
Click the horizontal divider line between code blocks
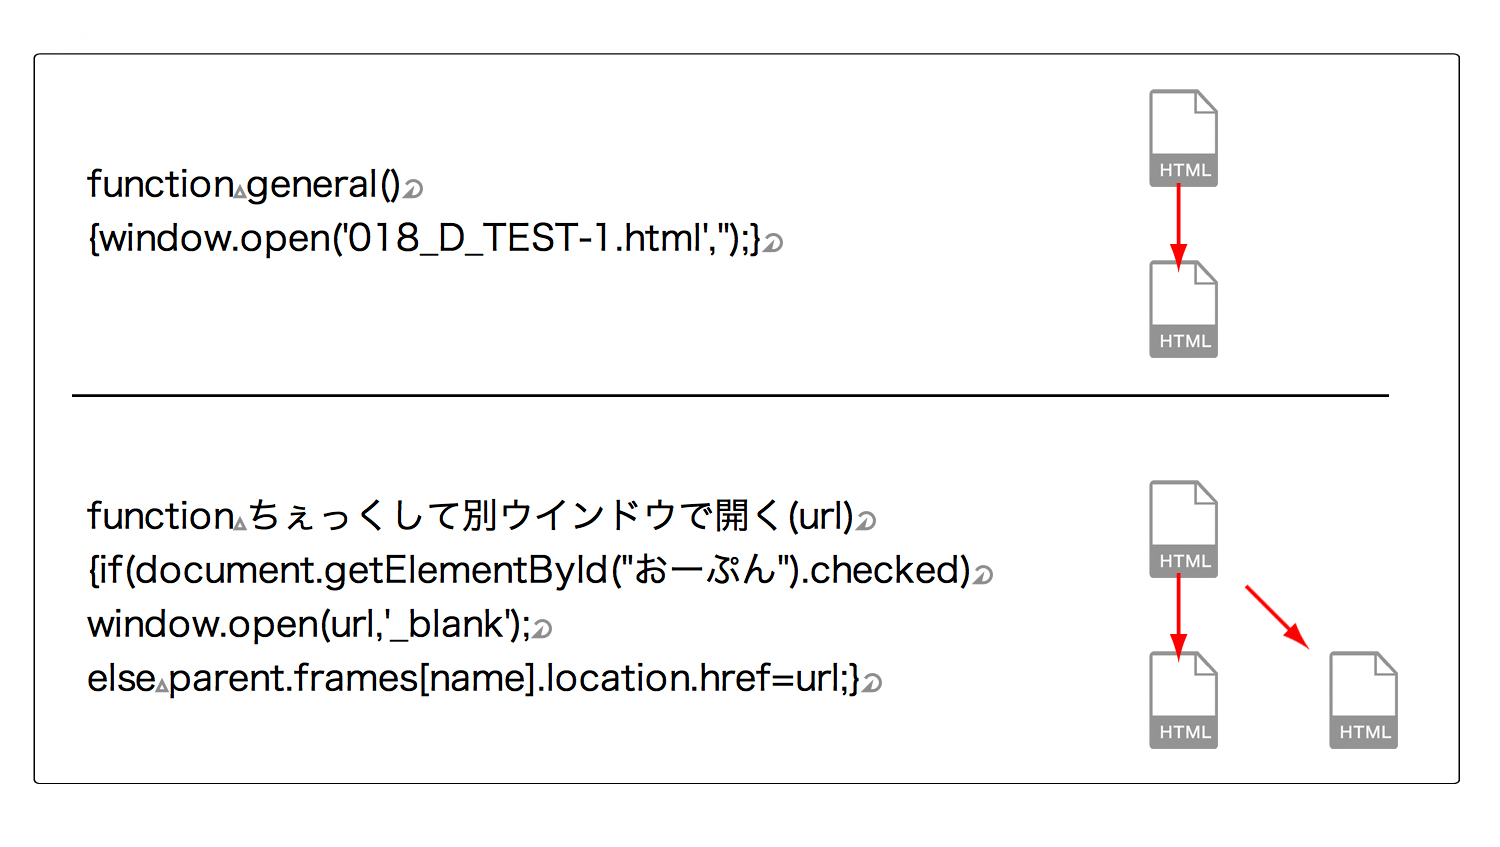click(730, 396)
